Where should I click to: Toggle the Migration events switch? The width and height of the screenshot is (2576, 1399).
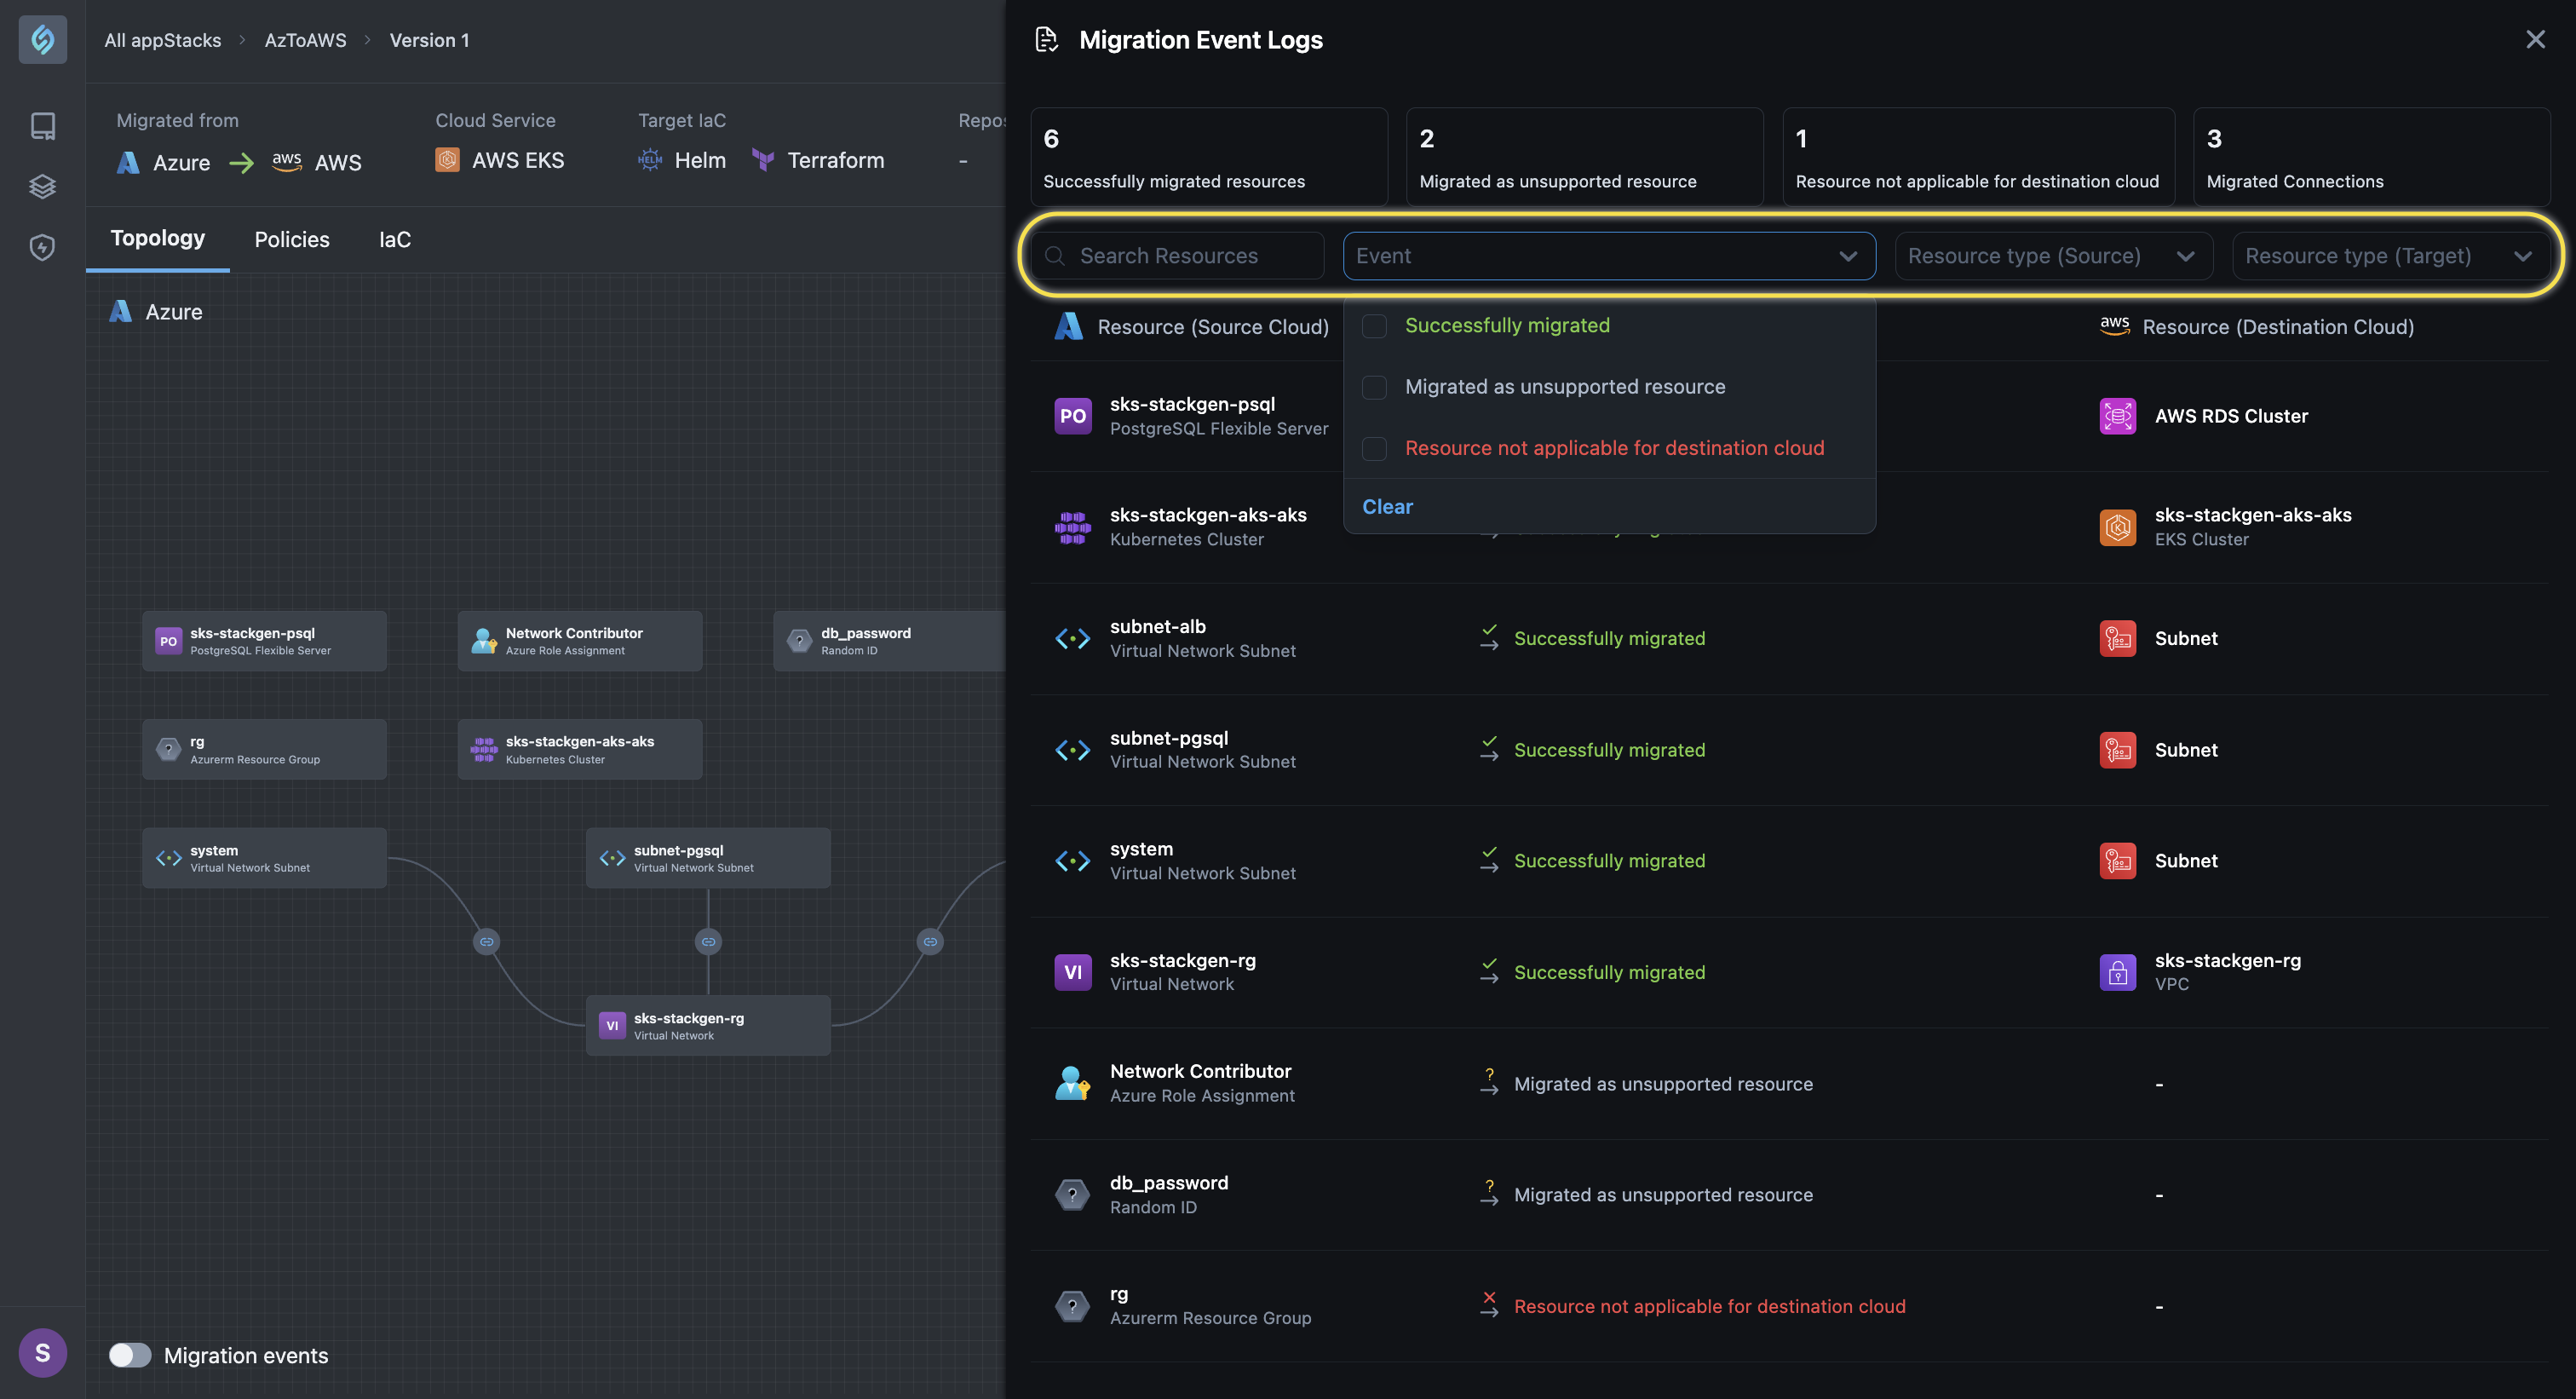point(130,1355)
